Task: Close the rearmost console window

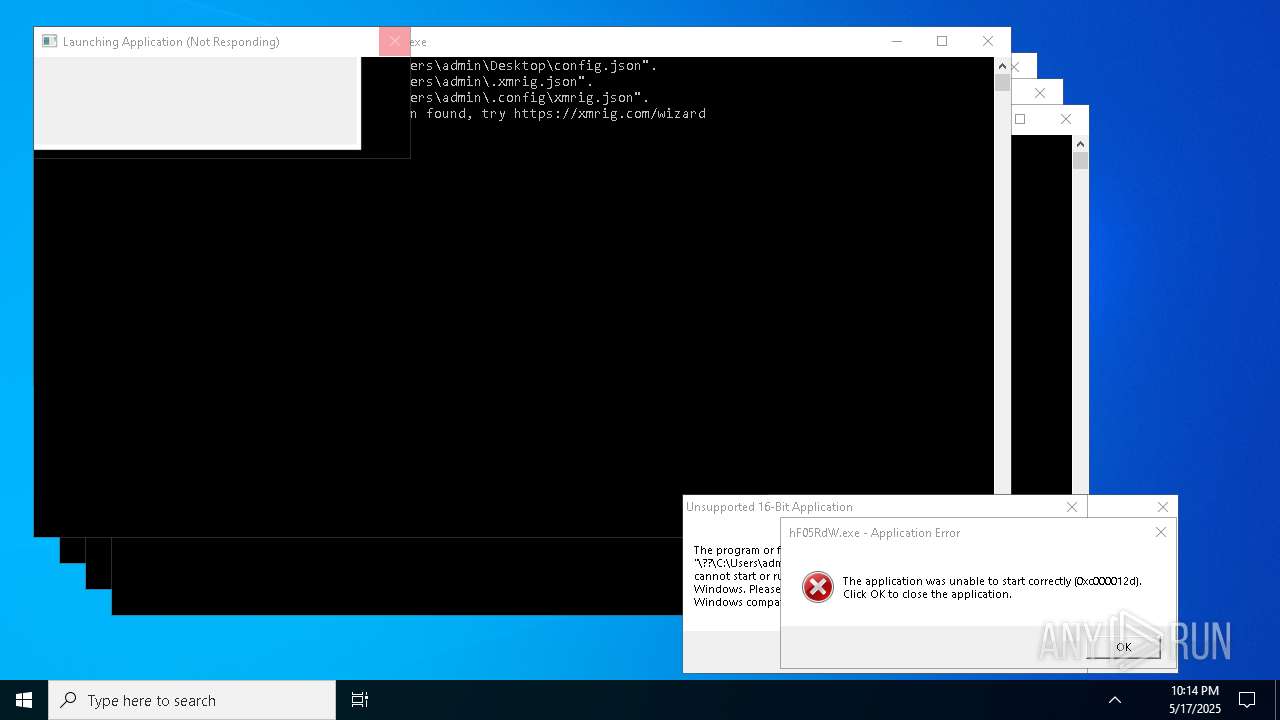Action: tap(1065, 119)
